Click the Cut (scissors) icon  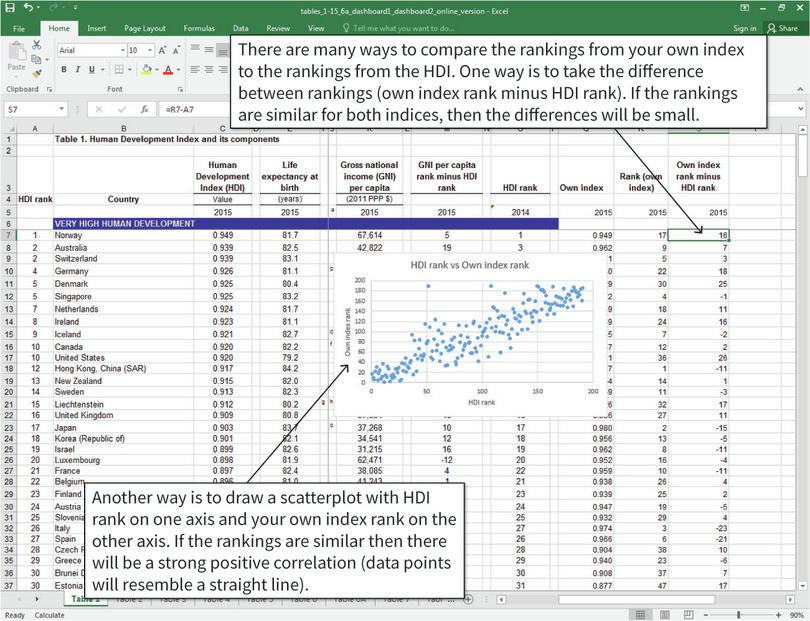[x=37, y=45]
